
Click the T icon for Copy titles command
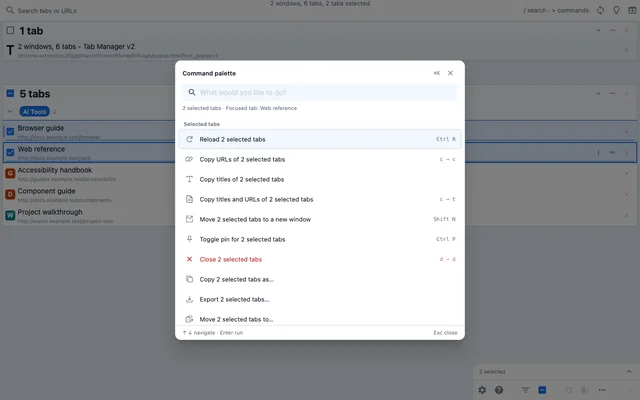(x=189, y=179)
